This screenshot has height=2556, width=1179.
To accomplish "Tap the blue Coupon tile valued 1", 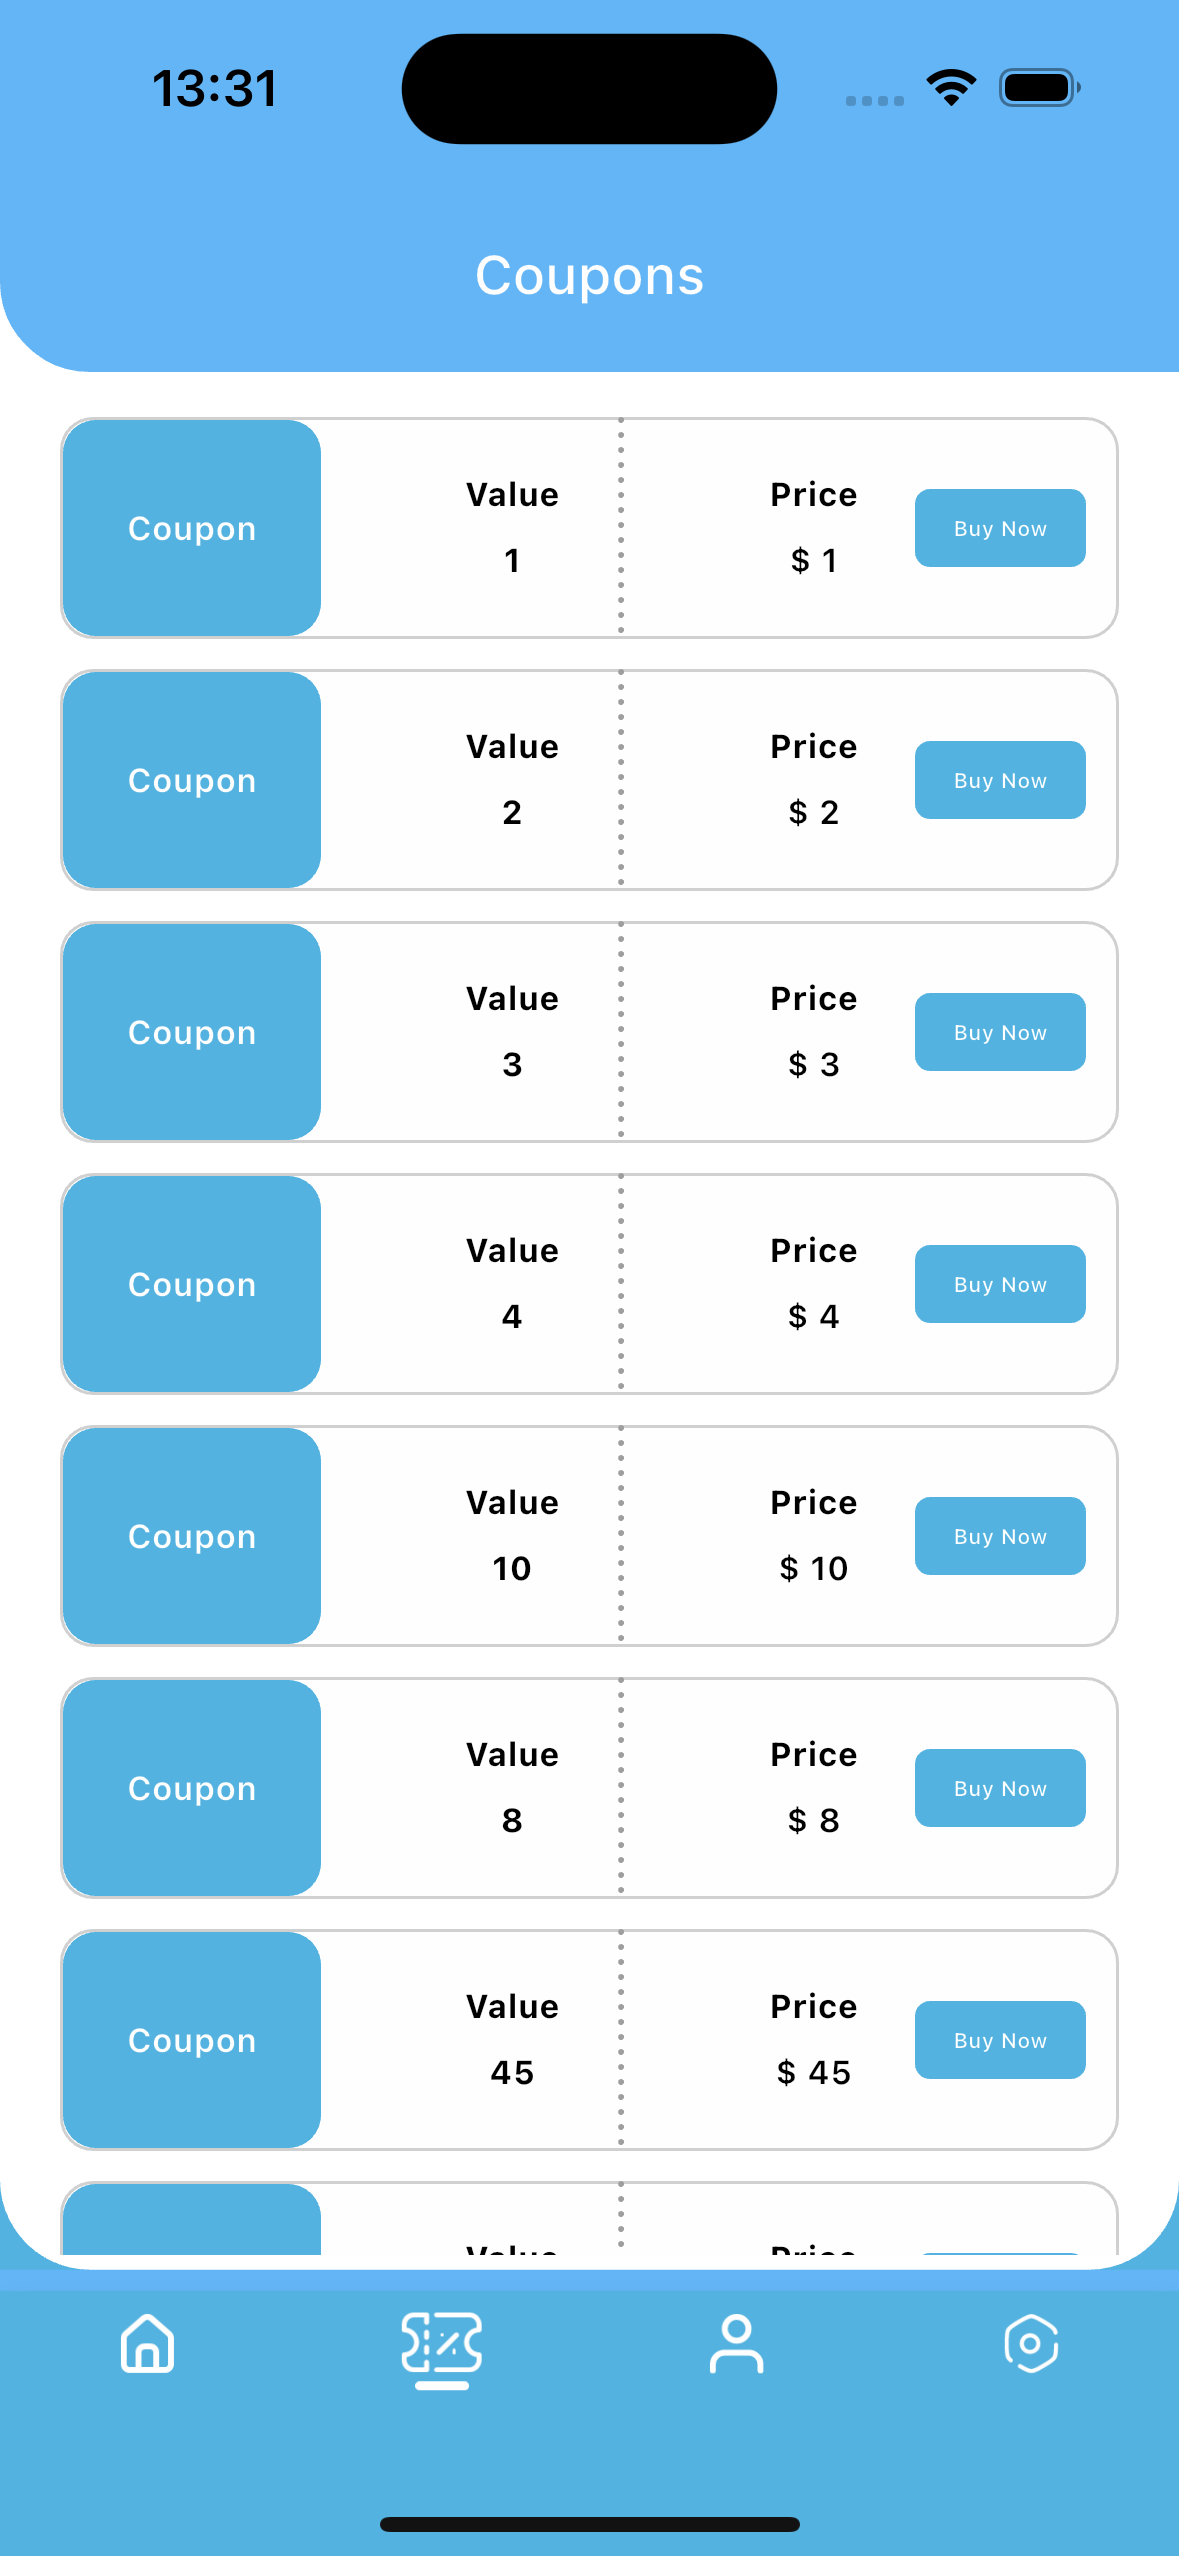I will (x=192, y=528).
